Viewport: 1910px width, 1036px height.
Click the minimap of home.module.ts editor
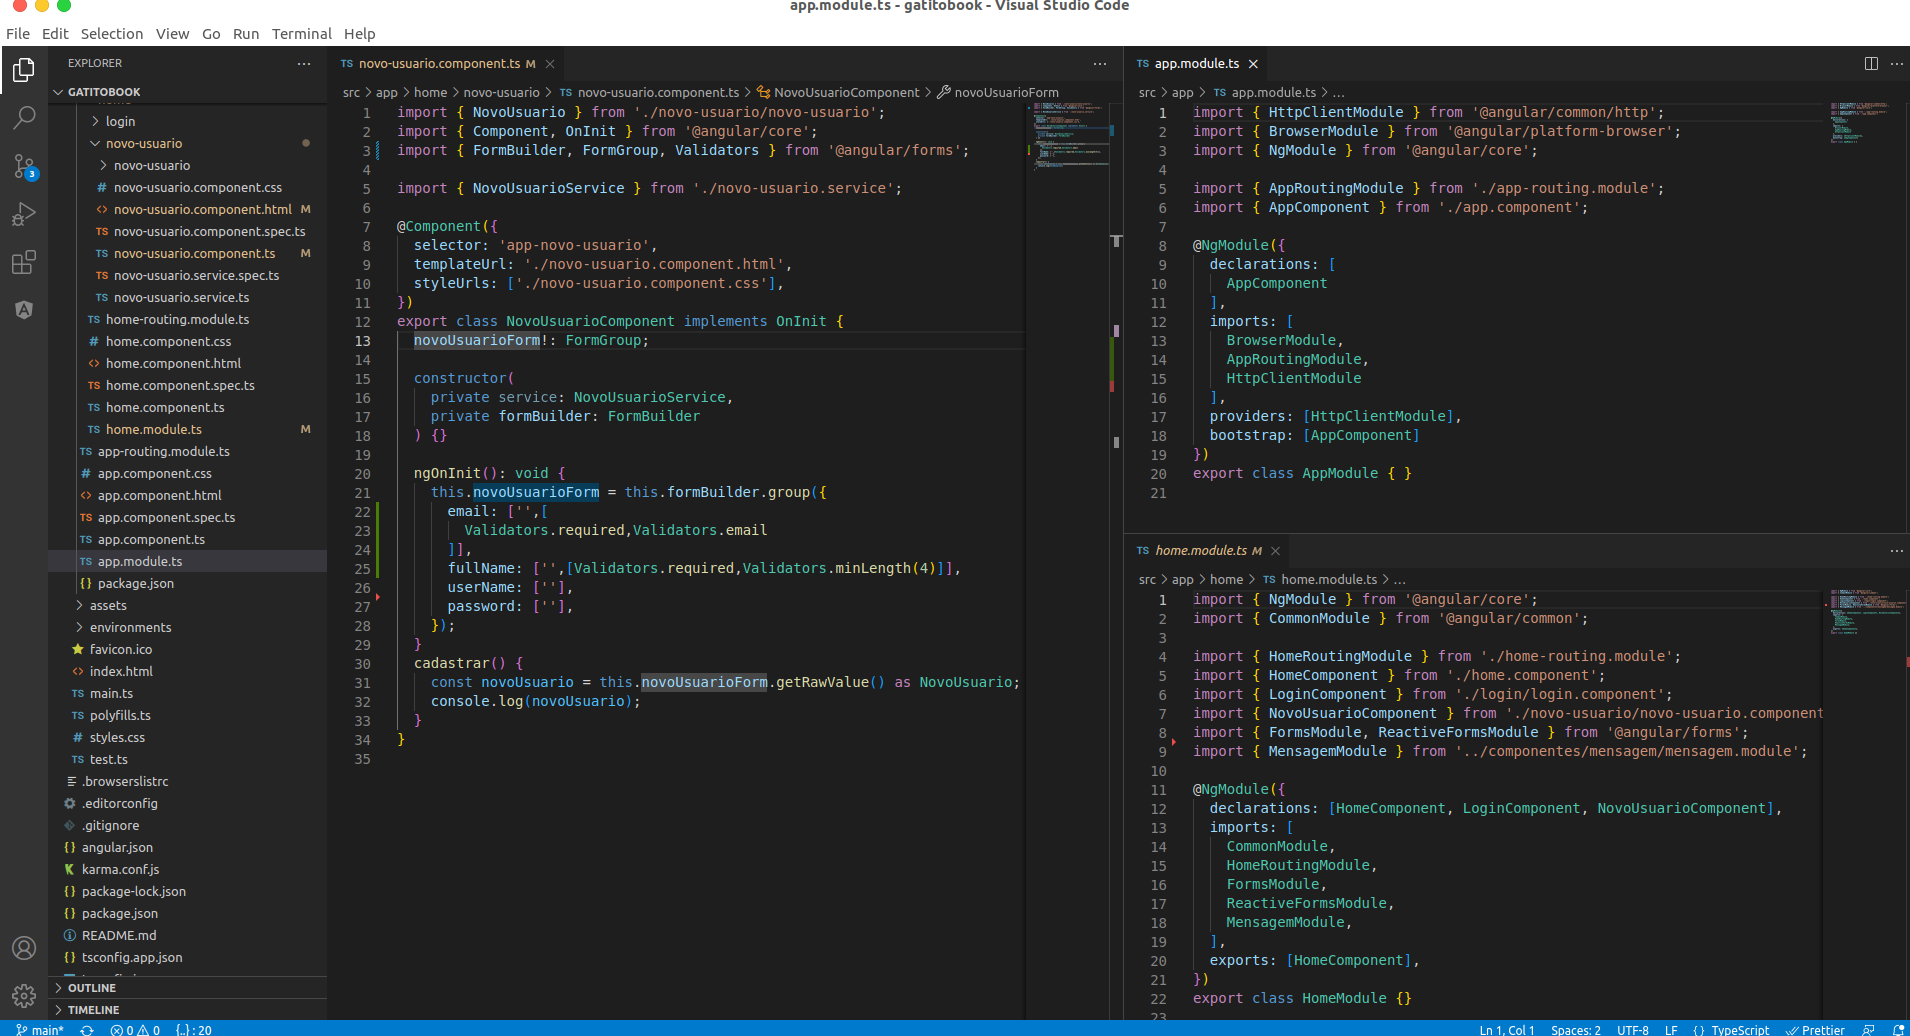click(1866, 803)
